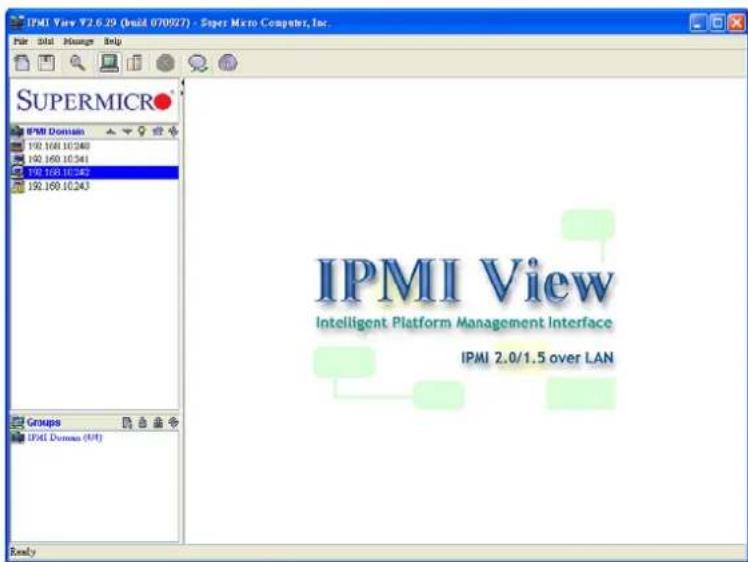Collapse the left panel with splitter arrow
Image resolution: width=748 pixels, height=562 pixels.
point(182,83)
